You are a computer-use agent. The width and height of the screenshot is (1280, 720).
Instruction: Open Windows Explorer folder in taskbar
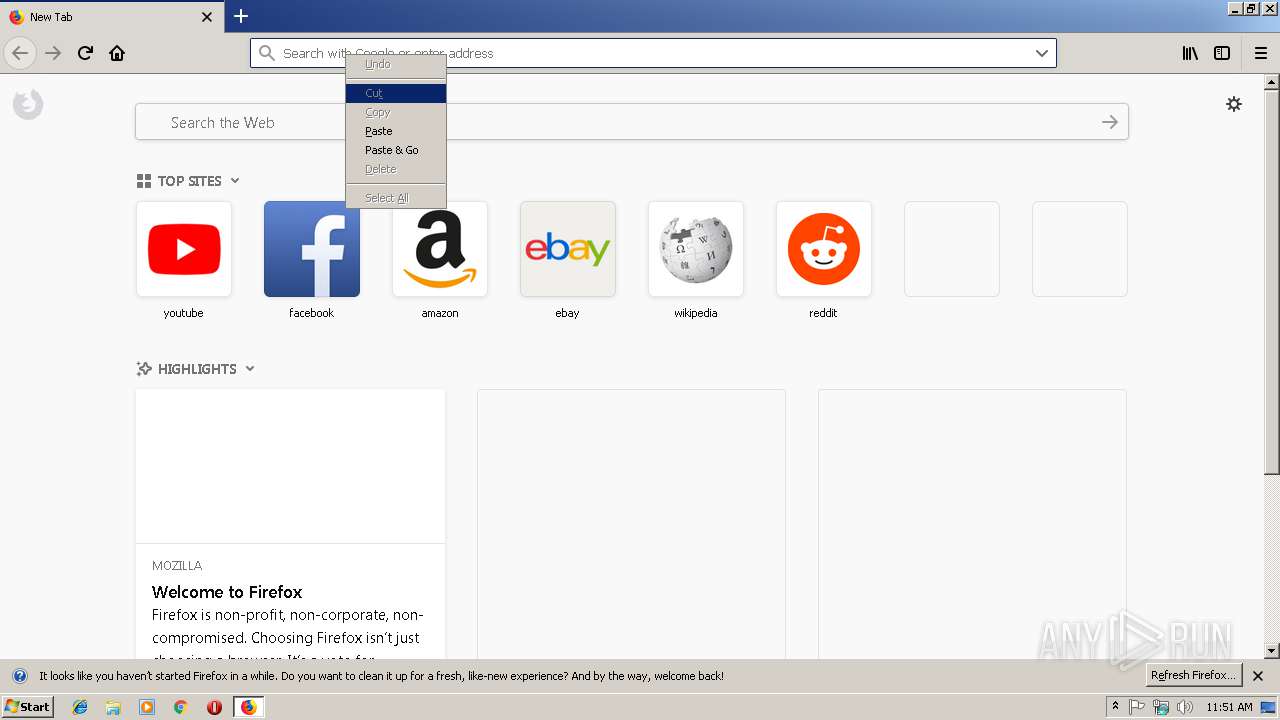(113, 707)
